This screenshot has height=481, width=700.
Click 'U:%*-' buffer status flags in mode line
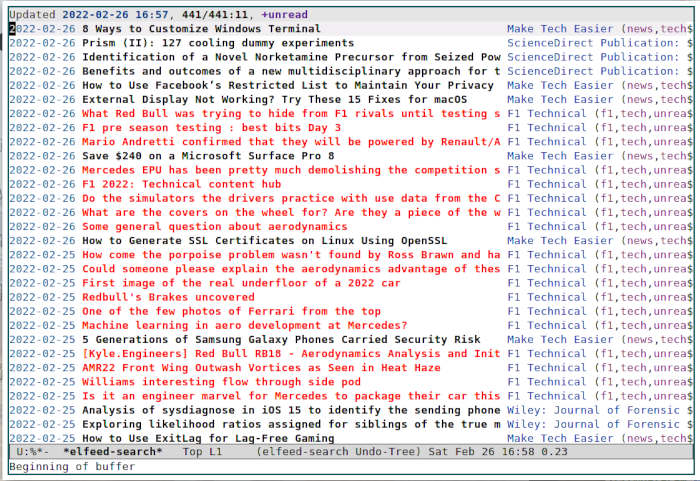coord(33,452)
